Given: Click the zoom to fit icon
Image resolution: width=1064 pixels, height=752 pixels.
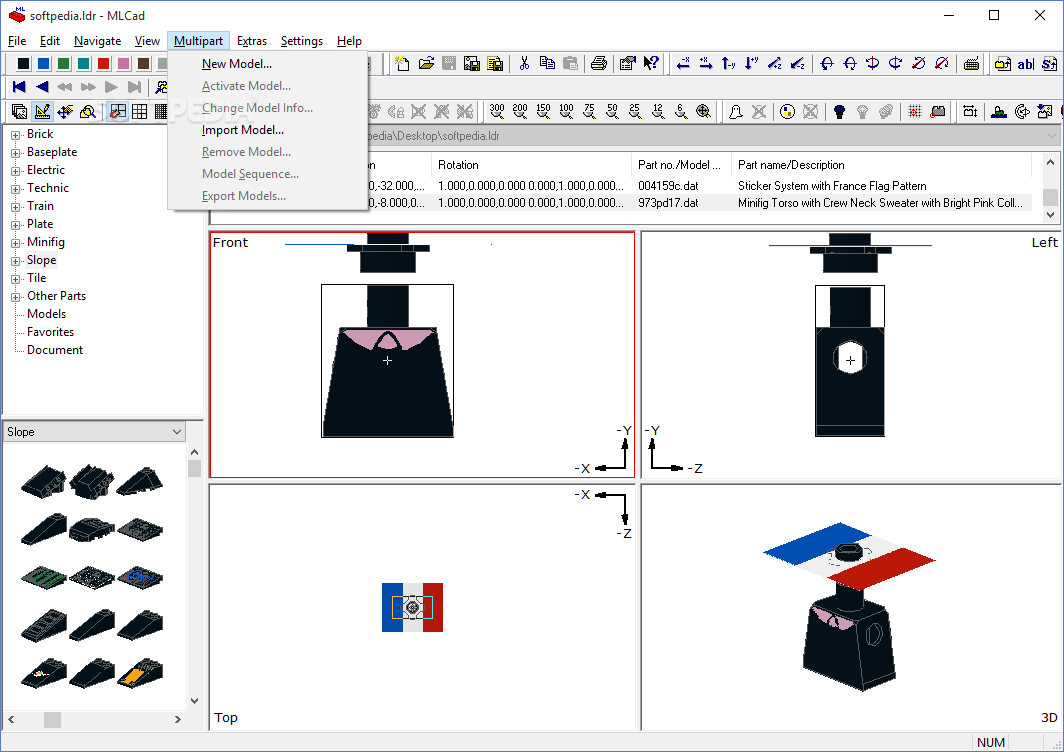Looking at the screenshot, I should [x=704, y=111].
